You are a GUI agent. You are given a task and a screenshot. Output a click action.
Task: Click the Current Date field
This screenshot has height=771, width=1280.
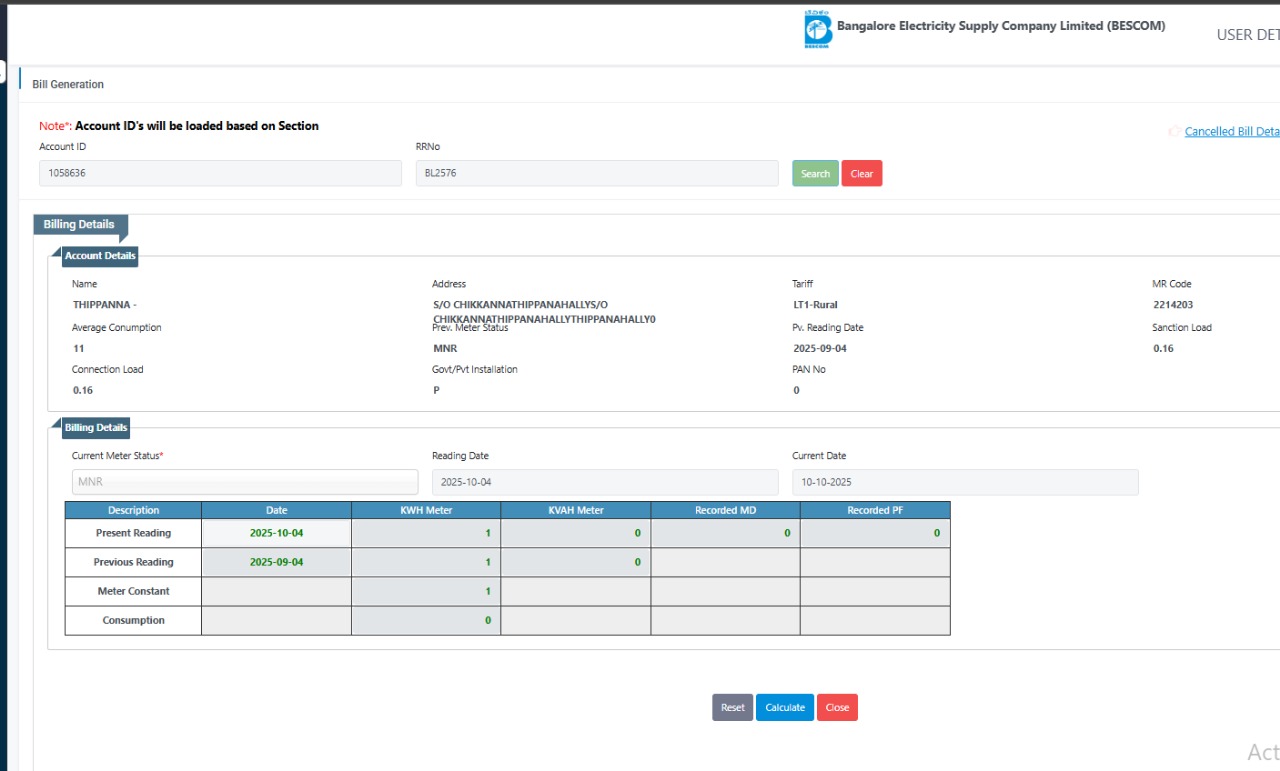(965, 482)
